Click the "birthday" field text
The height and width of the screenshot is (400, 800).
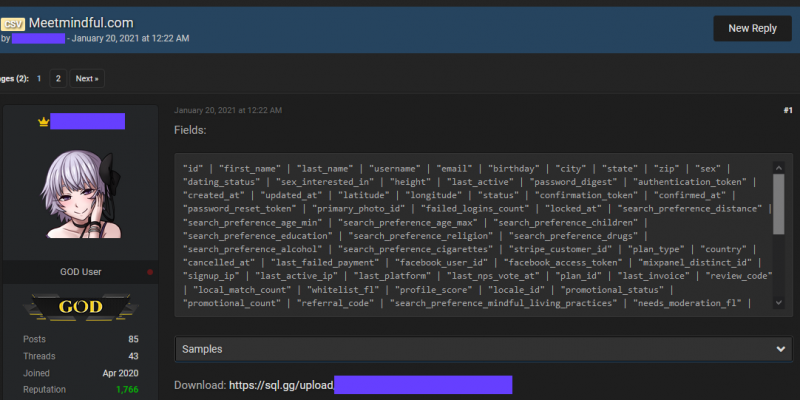(514, 168)
